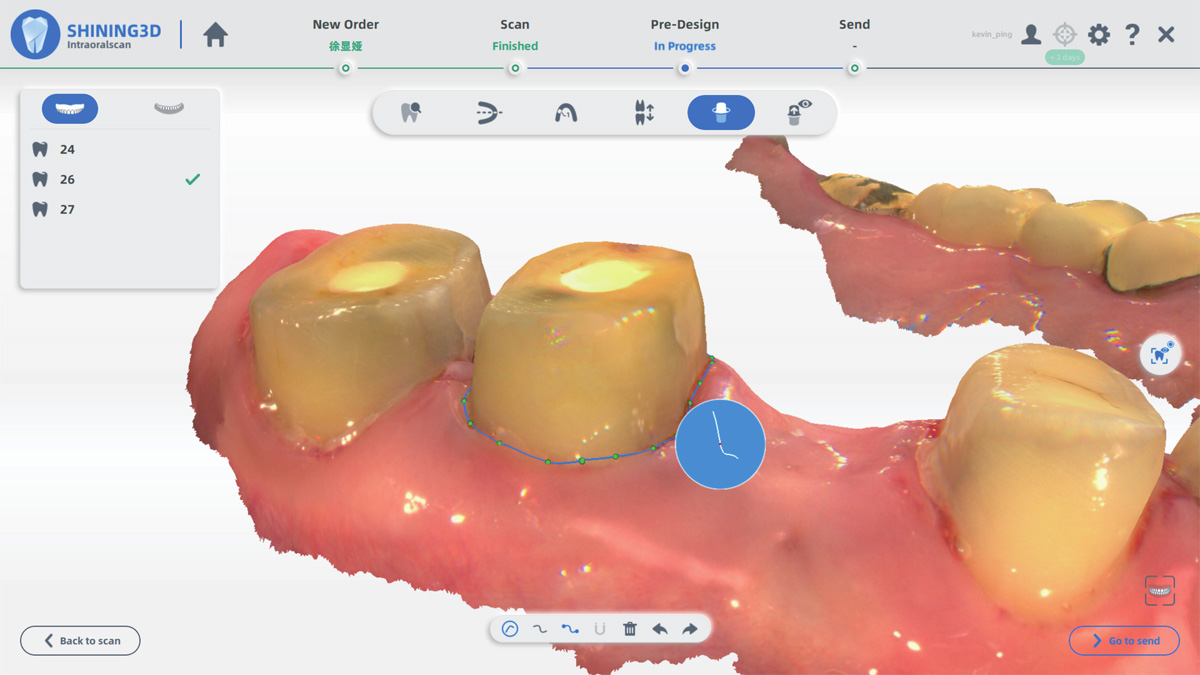Delete the margin line with trash icon
The image size is (1200, 675).
[x=630, y=629]
